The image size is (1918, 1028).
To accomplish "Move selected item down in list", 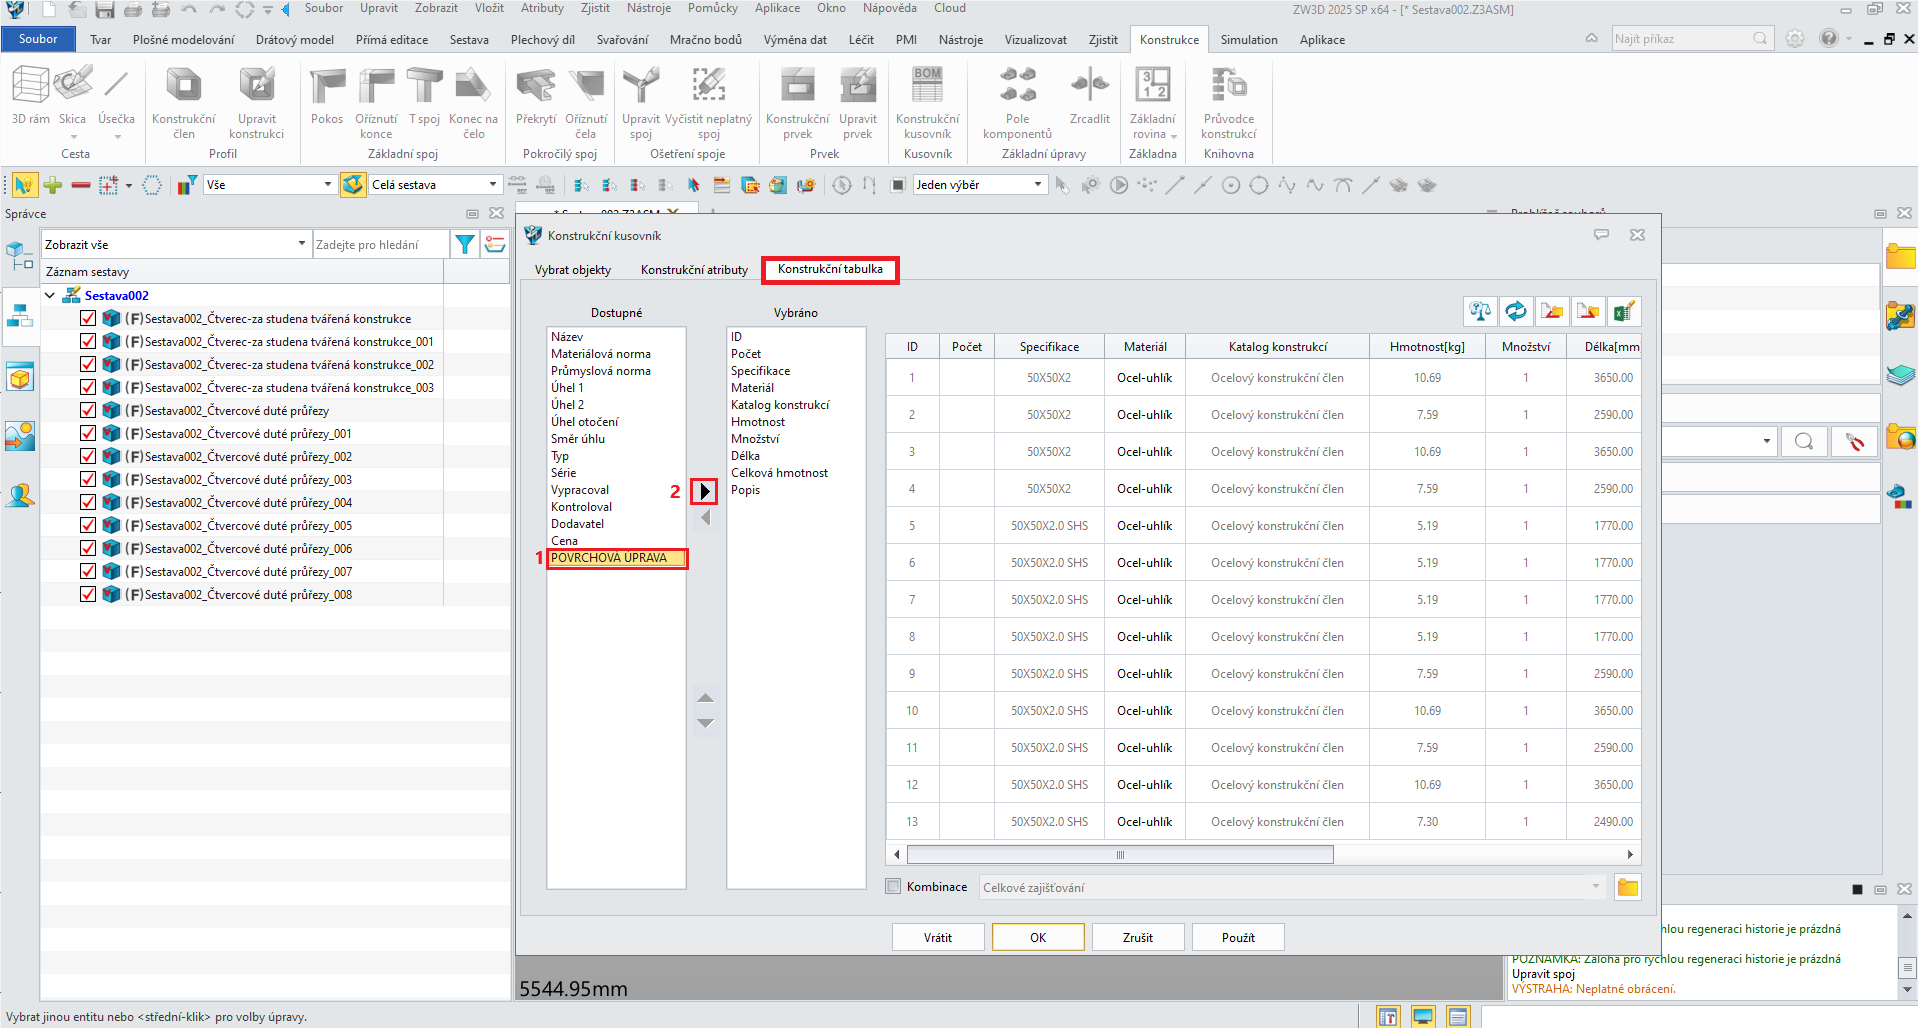I will click(705, 723).
